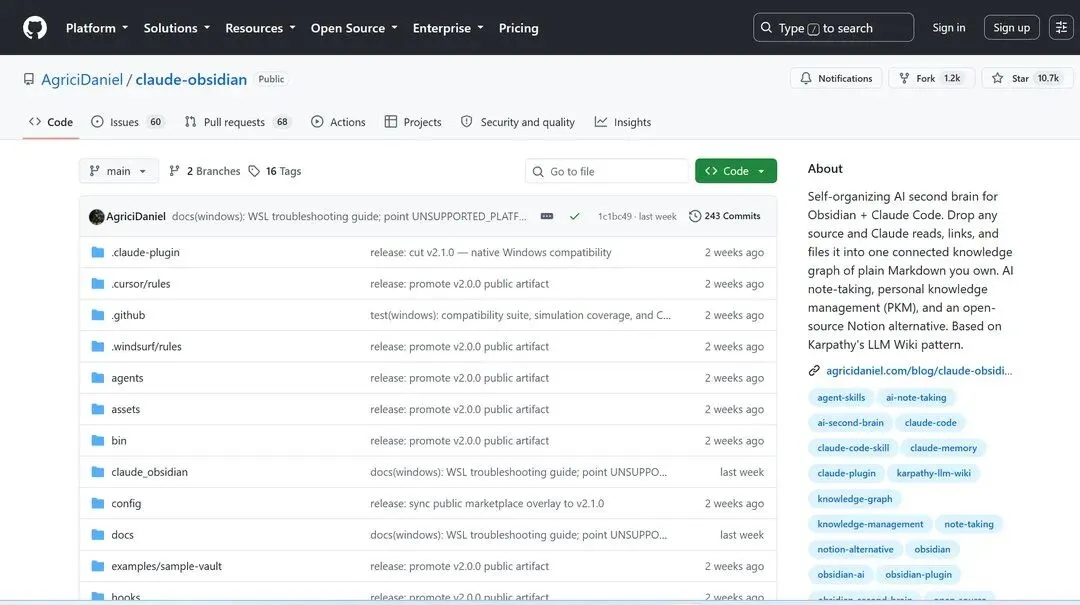Click the obsidian-plugin topic tag
1080x605 pixels.
pyautogui.click(x=918, y=575)
